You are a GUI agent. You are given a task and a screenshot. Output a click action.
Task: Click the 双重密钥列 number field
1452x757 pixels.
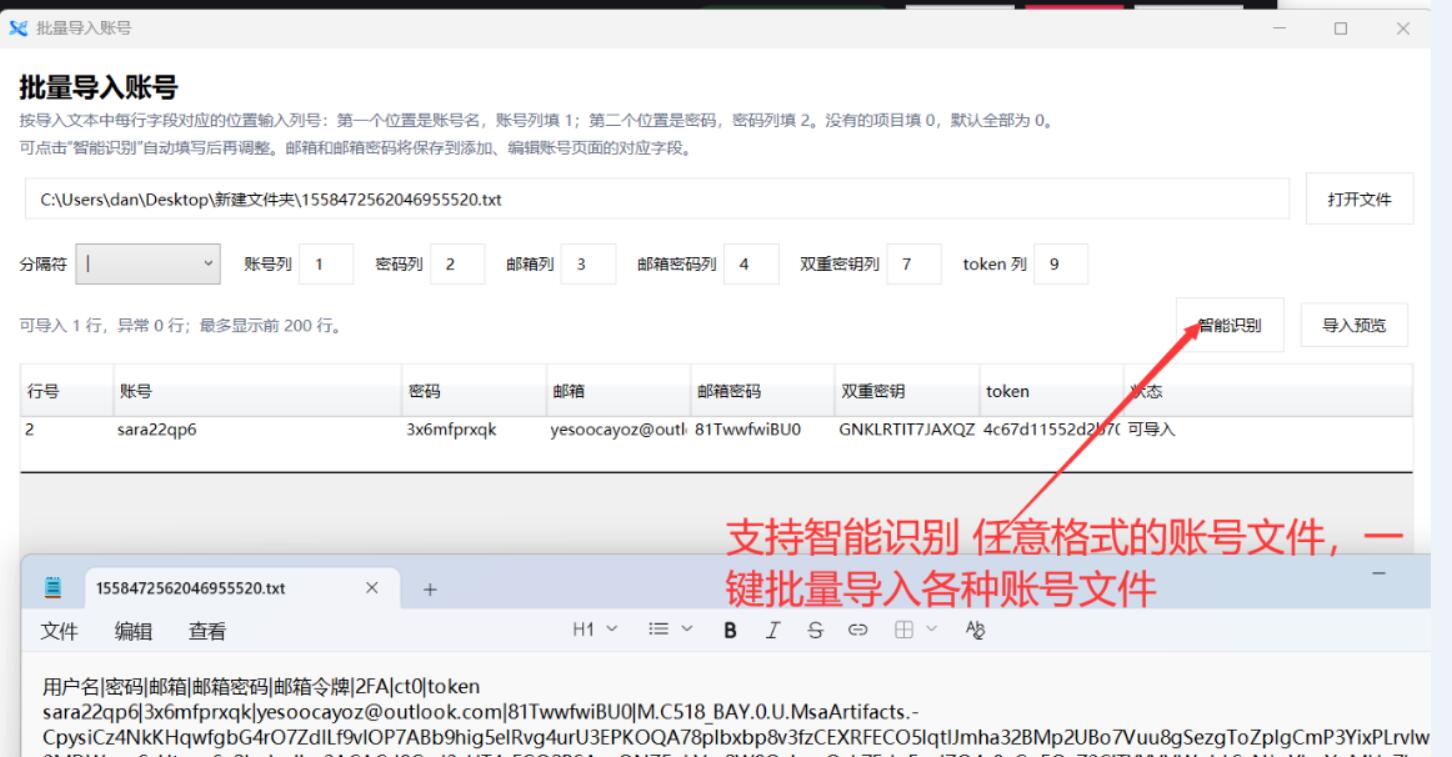(x=914, y=265)
